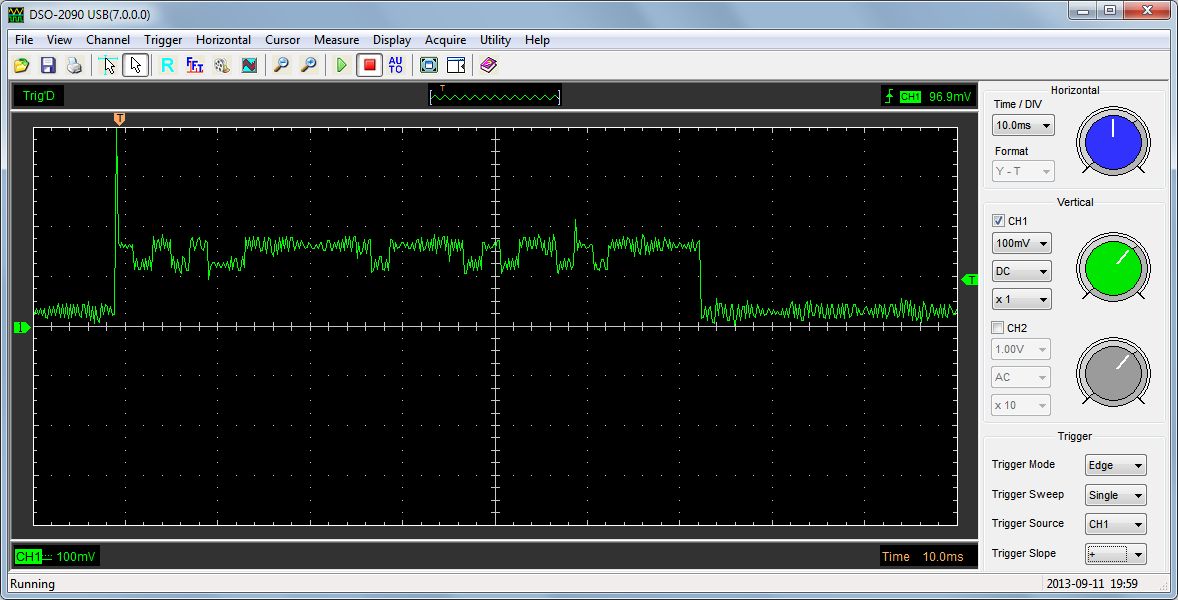Click the cyan R reference waveform icon
1178x600 pixels.
click(x=167, y=65)
